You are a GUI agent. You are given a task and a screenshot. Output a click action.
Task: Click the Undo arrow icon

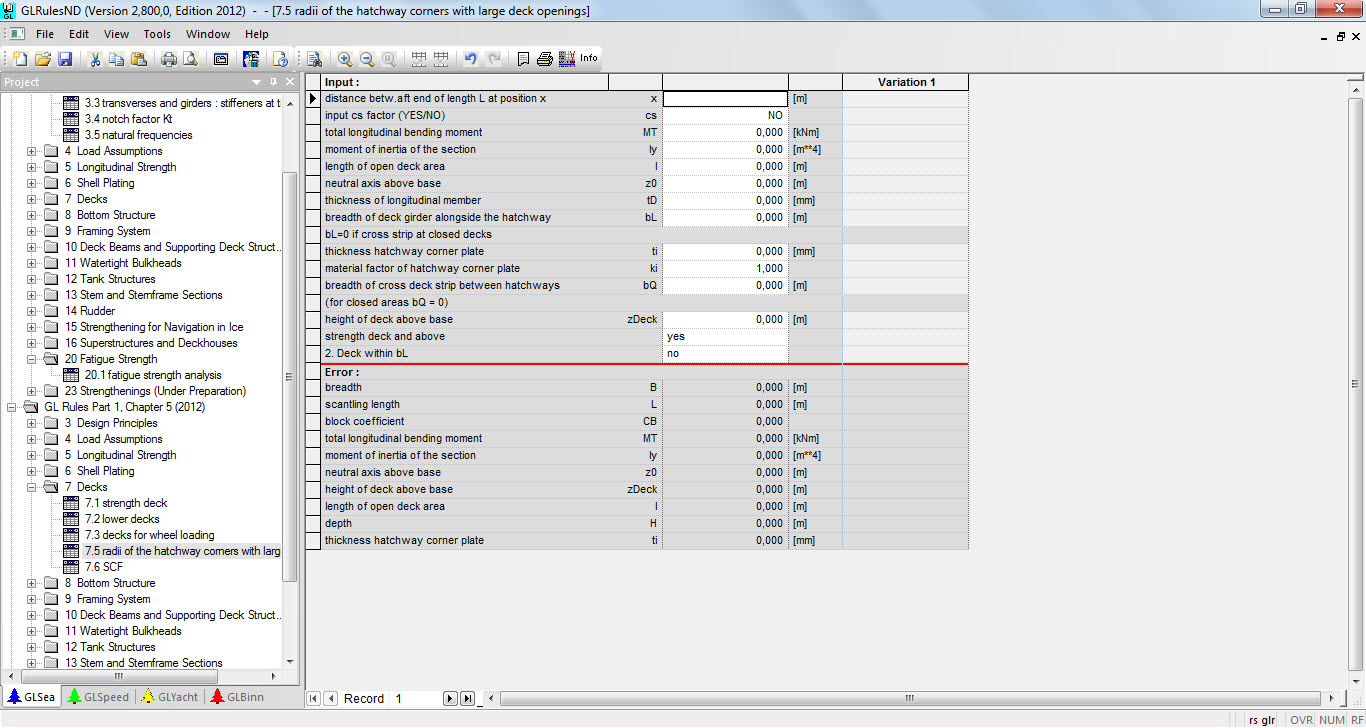[x=471, y=59]
